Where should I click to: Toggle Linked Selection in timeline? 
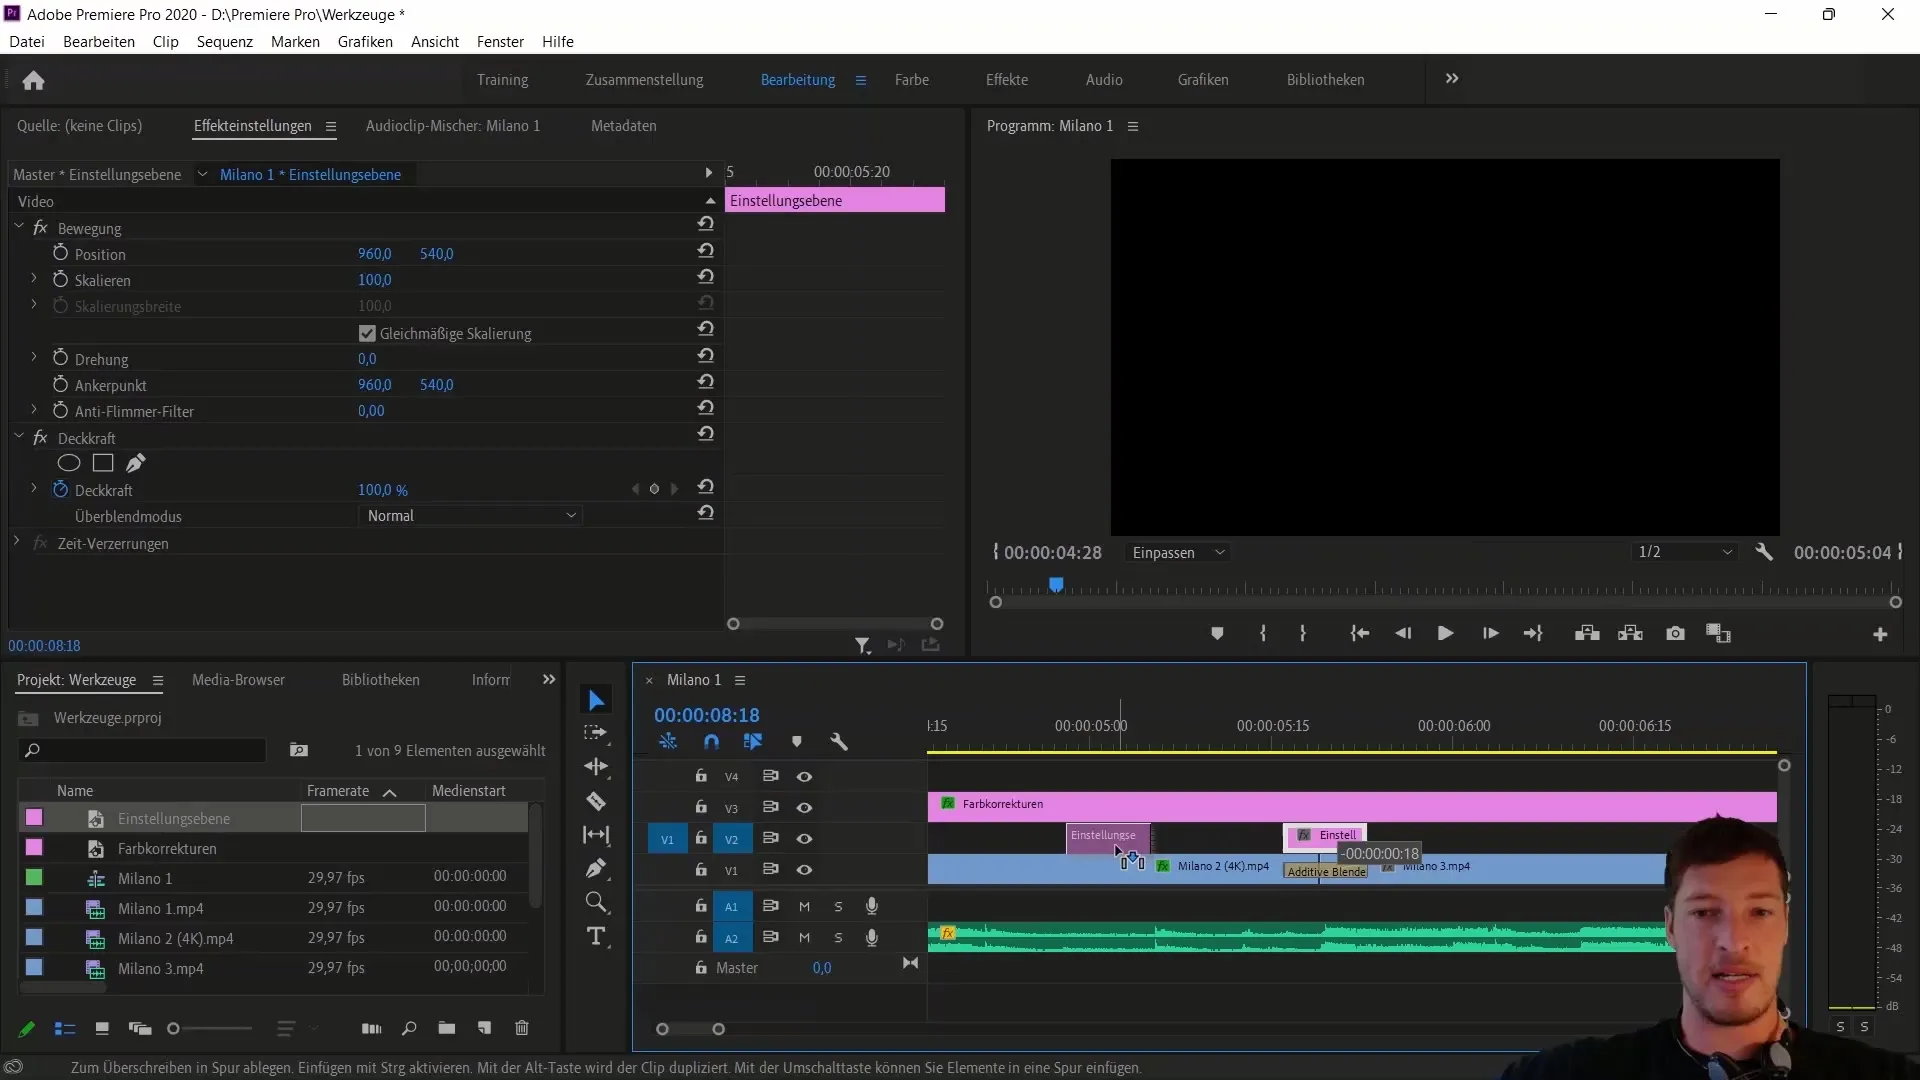(x=753, y=742)
